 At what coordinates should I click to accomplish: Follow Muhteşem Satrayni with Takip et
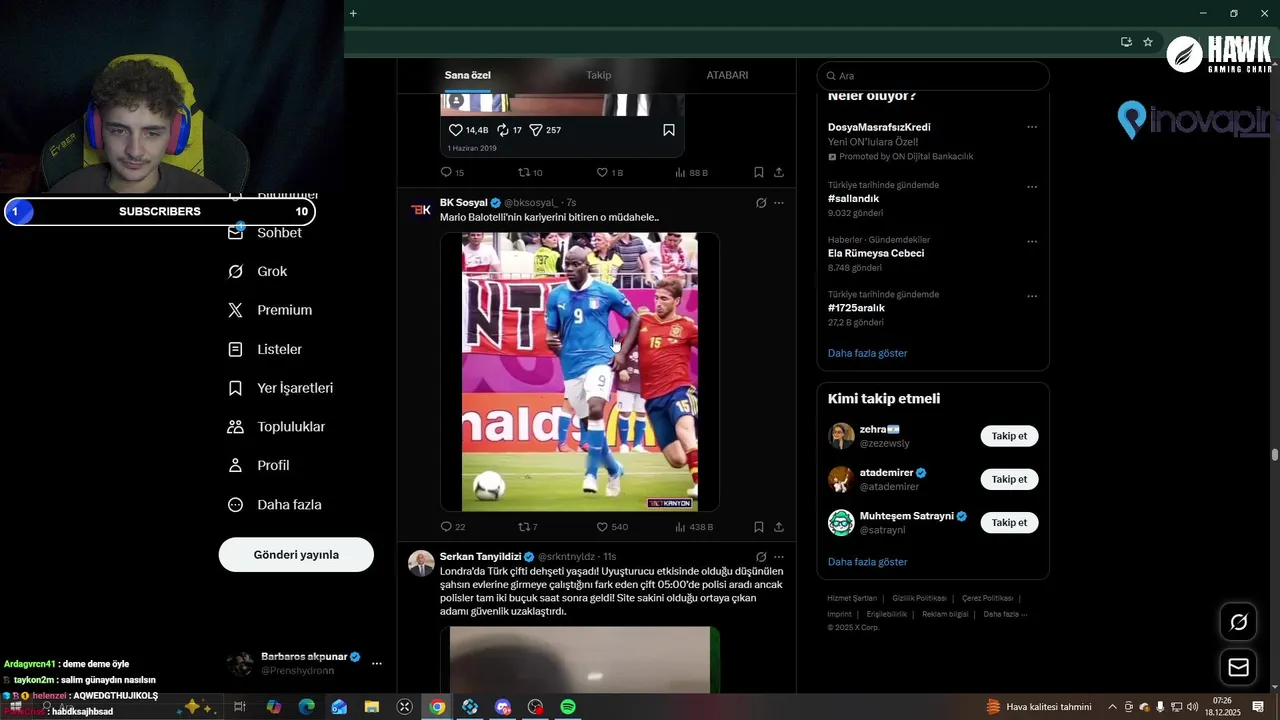point(1009,522)
